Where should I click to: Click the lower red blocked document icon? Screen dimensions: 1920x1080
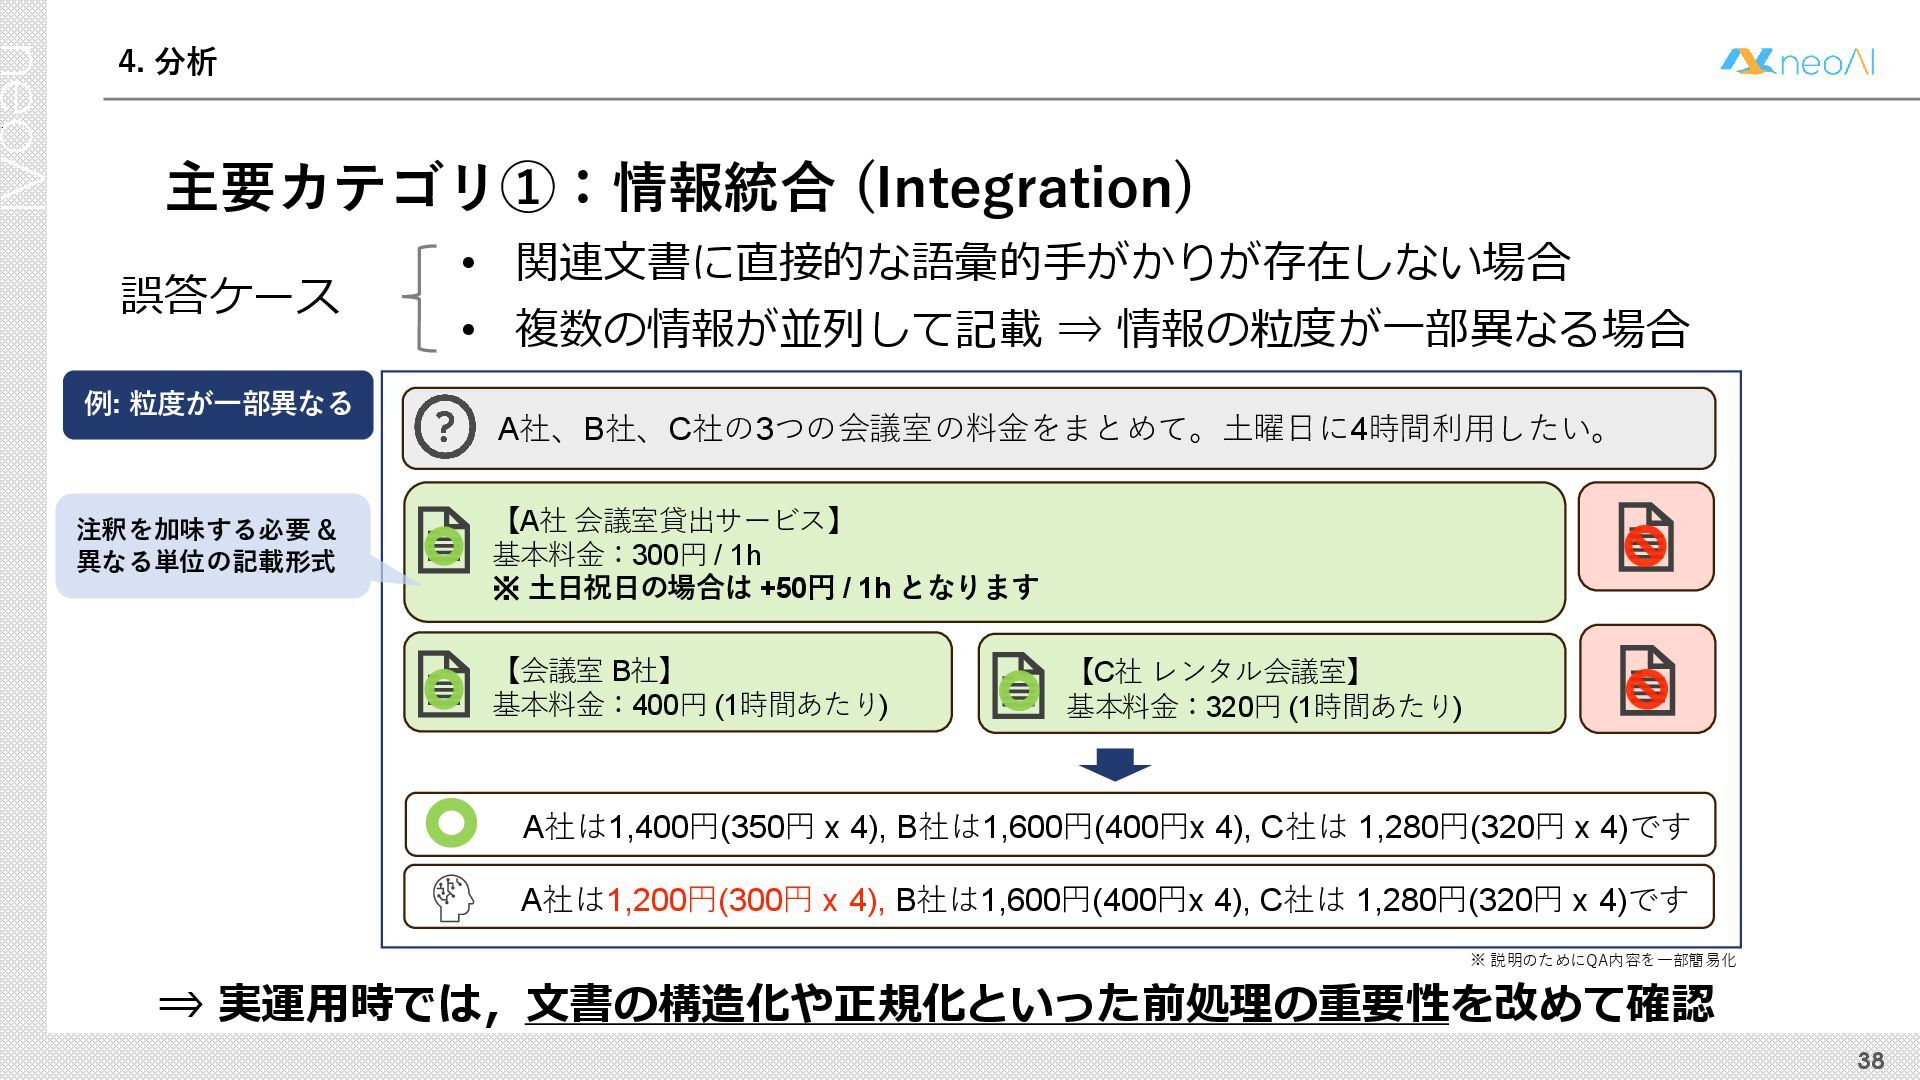click(x=1646, y=680)
